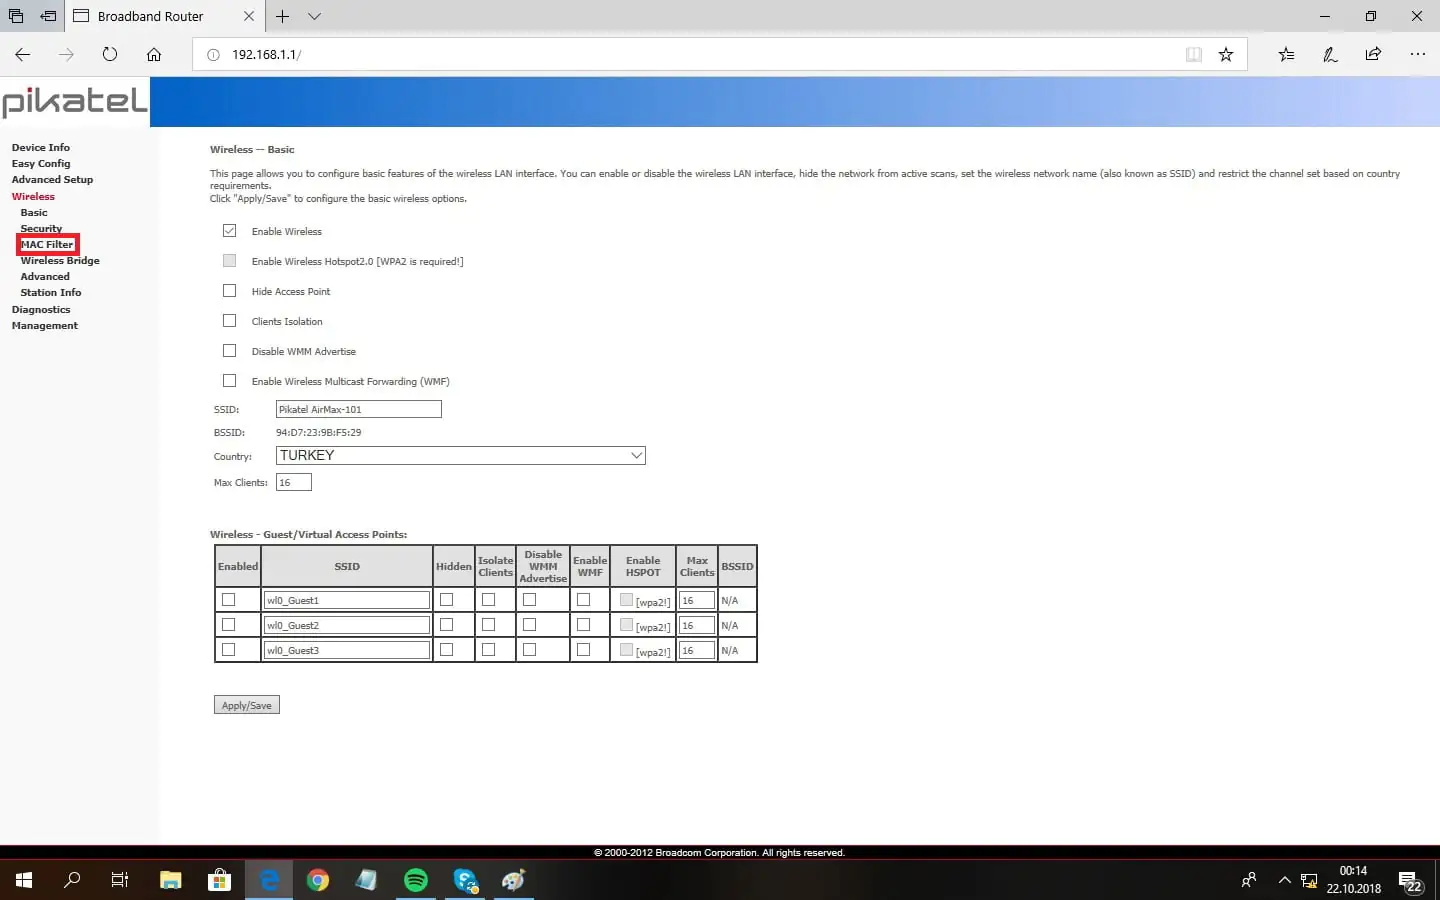Show hidden system tray icons
Viewport: 1440px width, 900px height.
tap(1284, 880)
